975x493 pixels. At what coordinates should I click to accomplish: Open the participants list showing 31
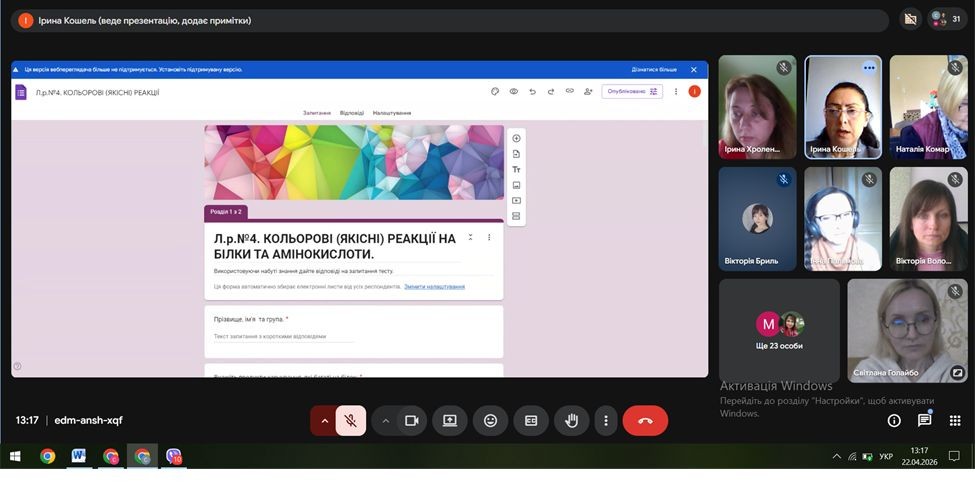948,19
